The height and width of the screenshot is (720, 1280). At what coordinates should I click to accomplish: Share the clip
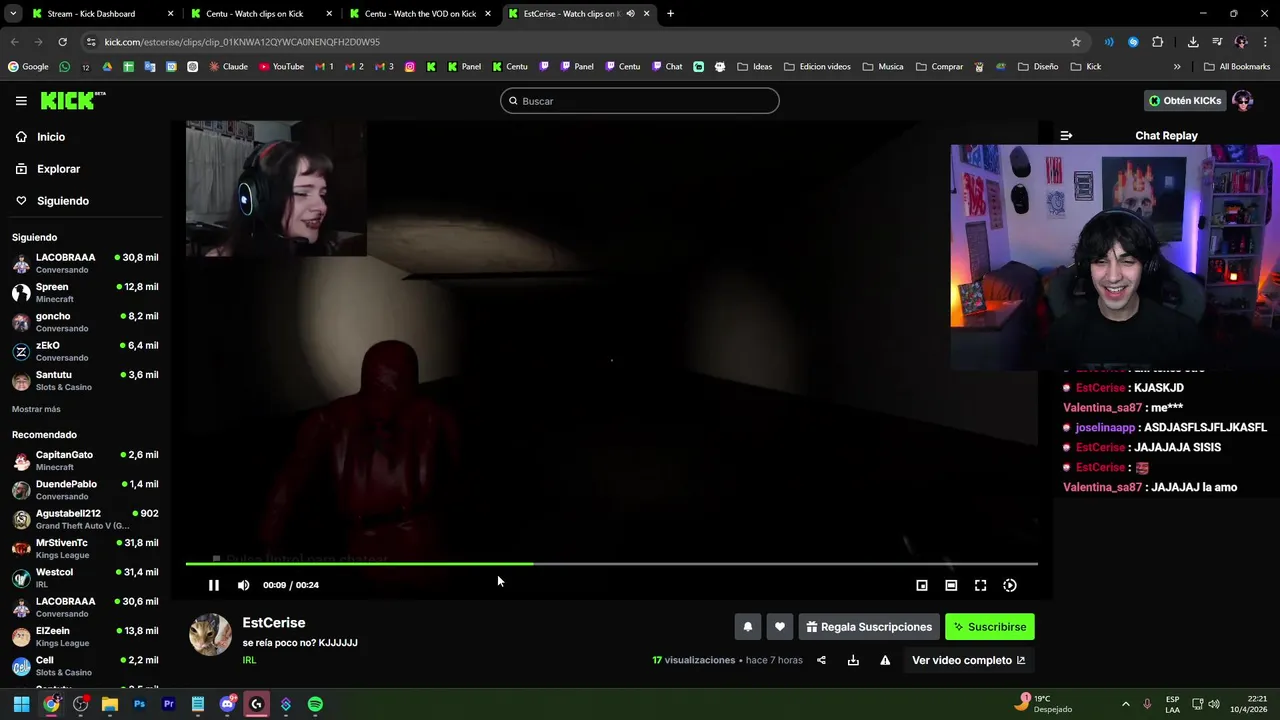821,660
